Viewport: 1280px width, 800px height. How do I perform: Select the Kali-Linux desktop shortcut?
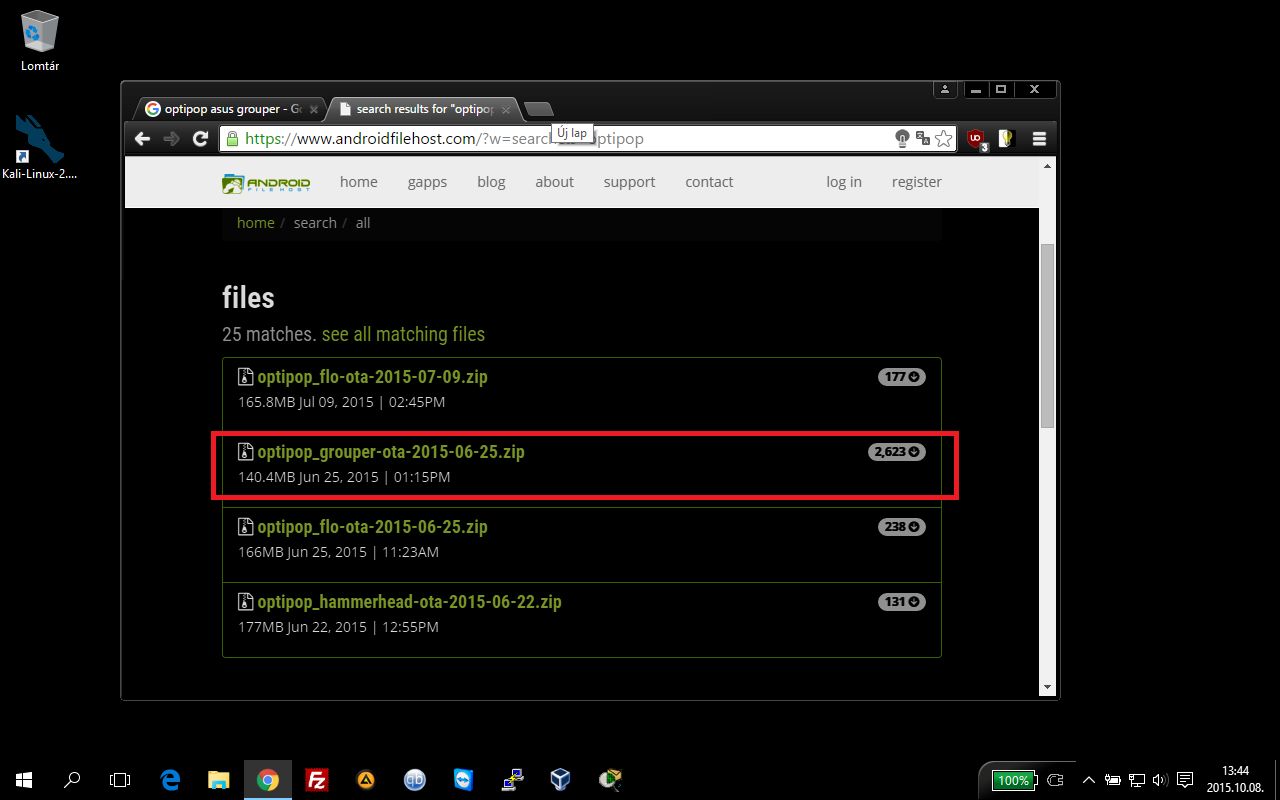point(40,146)
